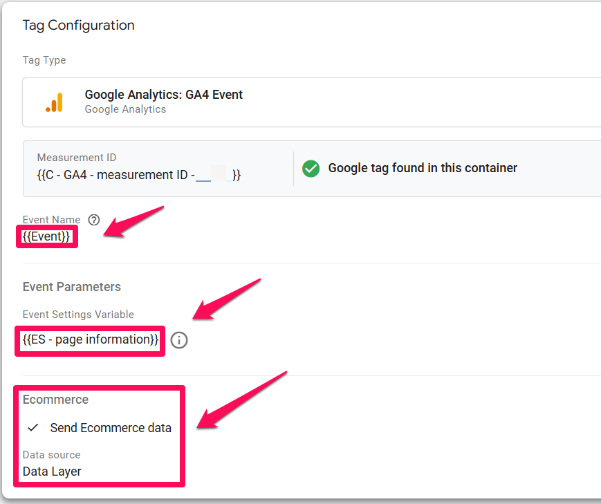Click the green checkmark Google tag icon
This screenshot has width=601, height=504.
click(x=311, y=168)
